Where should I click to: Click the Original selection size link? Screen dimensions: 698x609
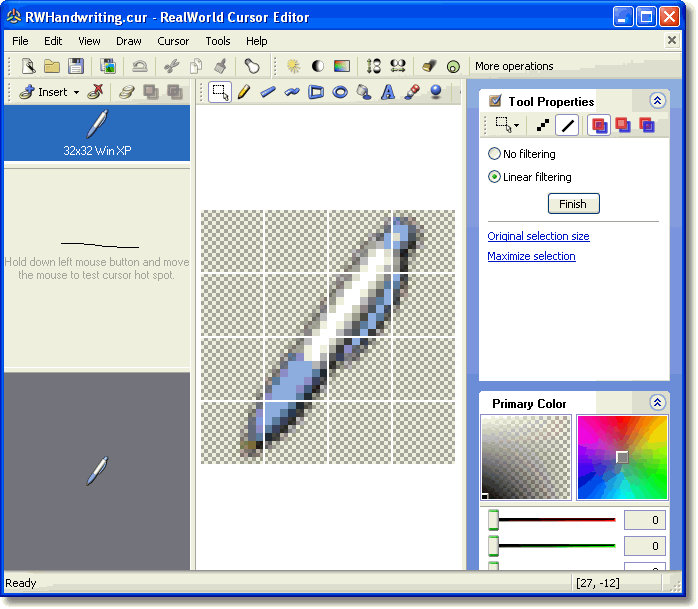click(x=538, y=236)
